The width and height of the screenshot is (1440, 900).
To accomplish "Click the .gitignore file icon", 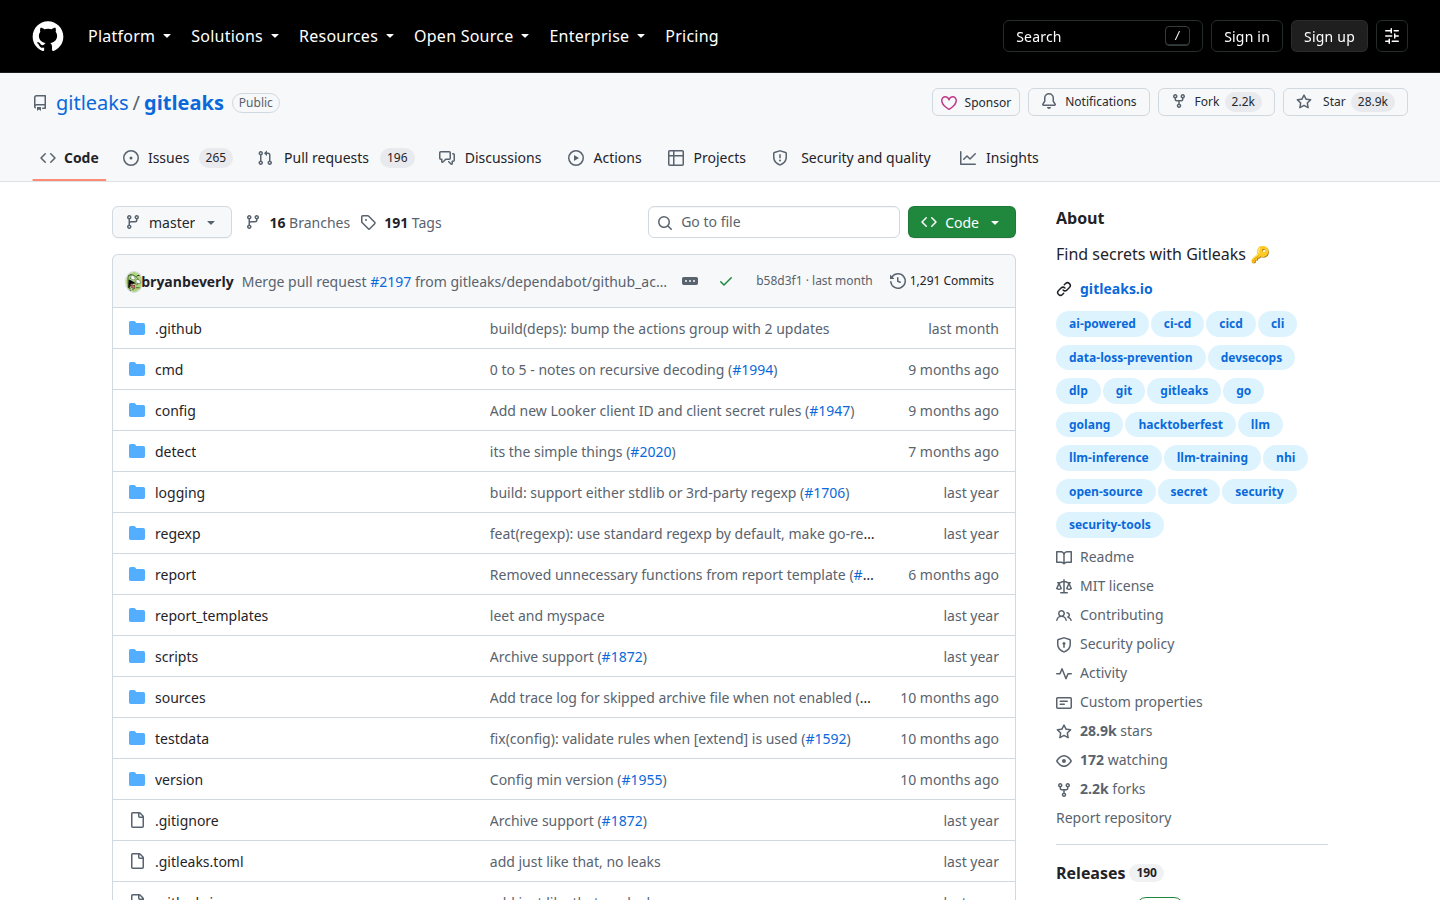I will click(137, 820).
